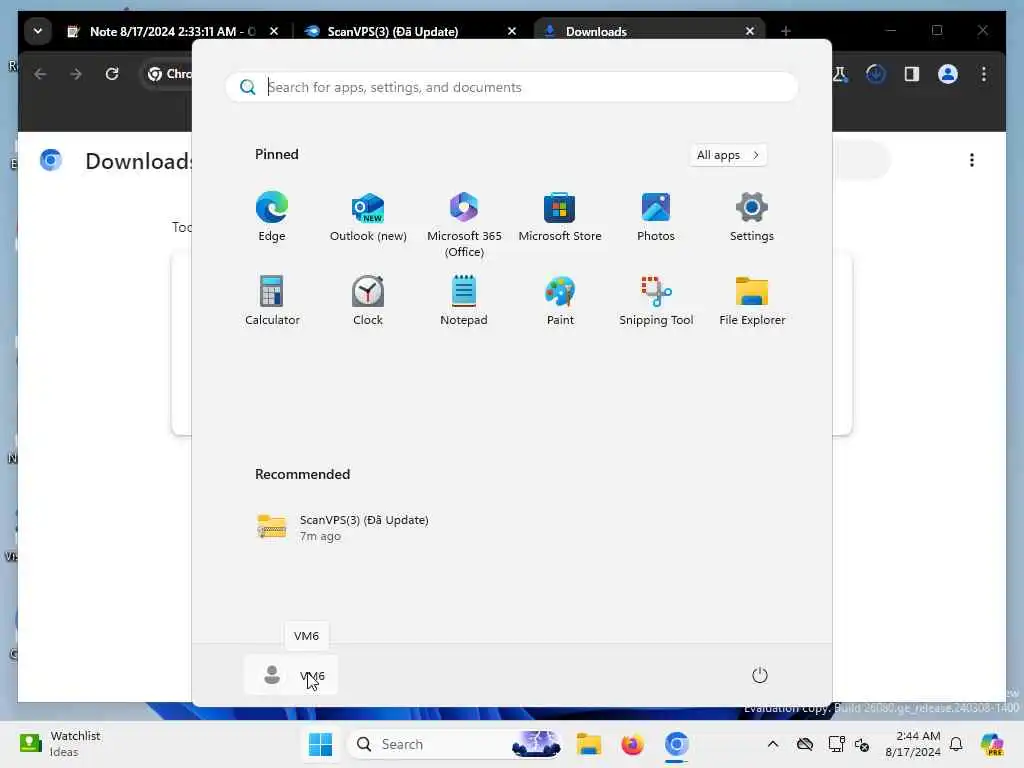Launch Calculator app
The image size is (1024, 768).
[272, 300]
